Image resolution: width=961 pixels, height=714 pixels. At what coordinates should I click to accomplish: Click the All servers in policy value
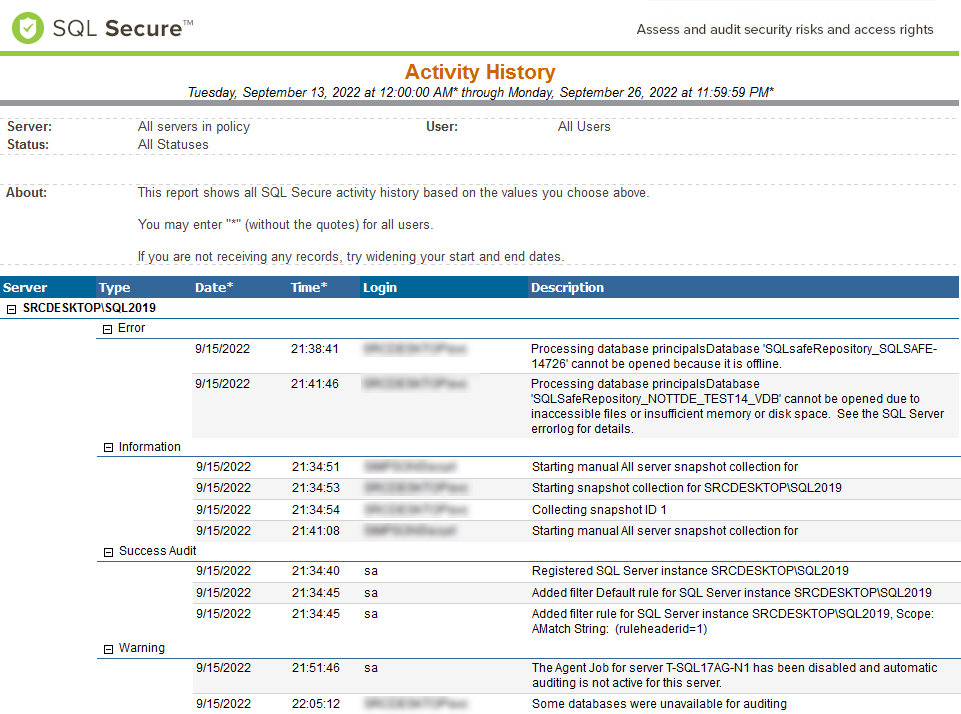194,126
